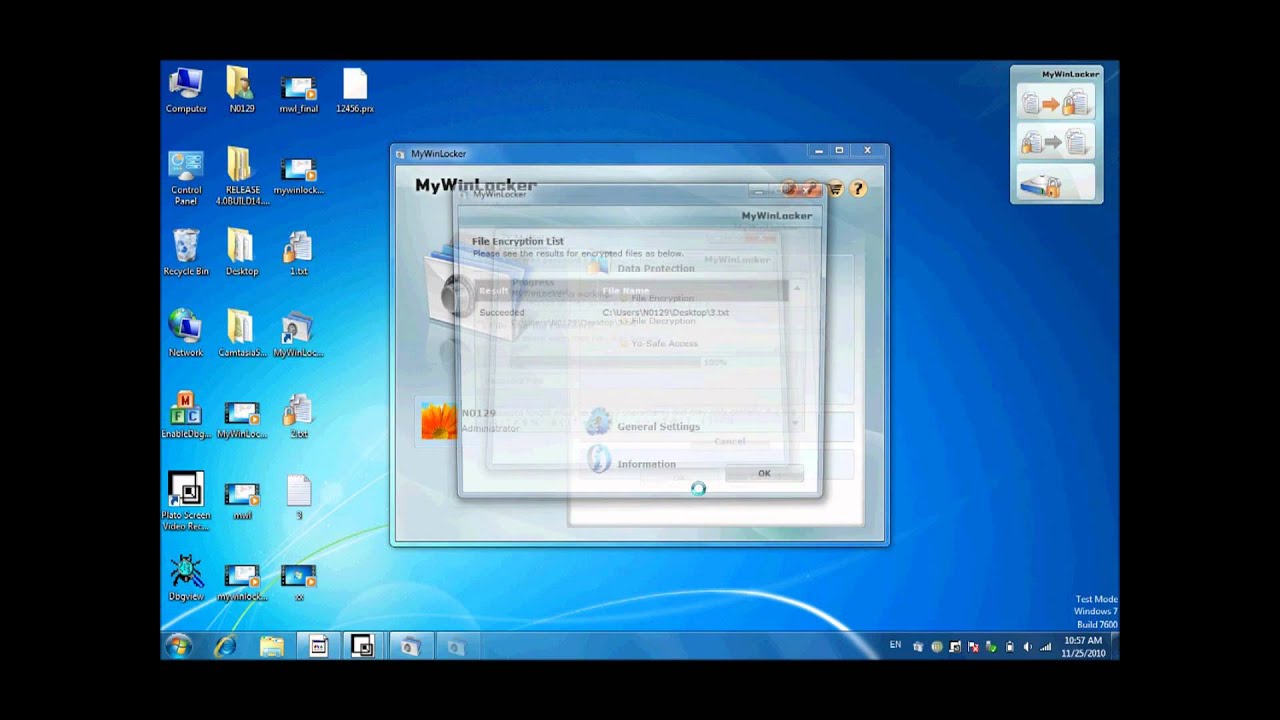
Task: Open the clock showing 10:57 AM
Action: 1082,646
